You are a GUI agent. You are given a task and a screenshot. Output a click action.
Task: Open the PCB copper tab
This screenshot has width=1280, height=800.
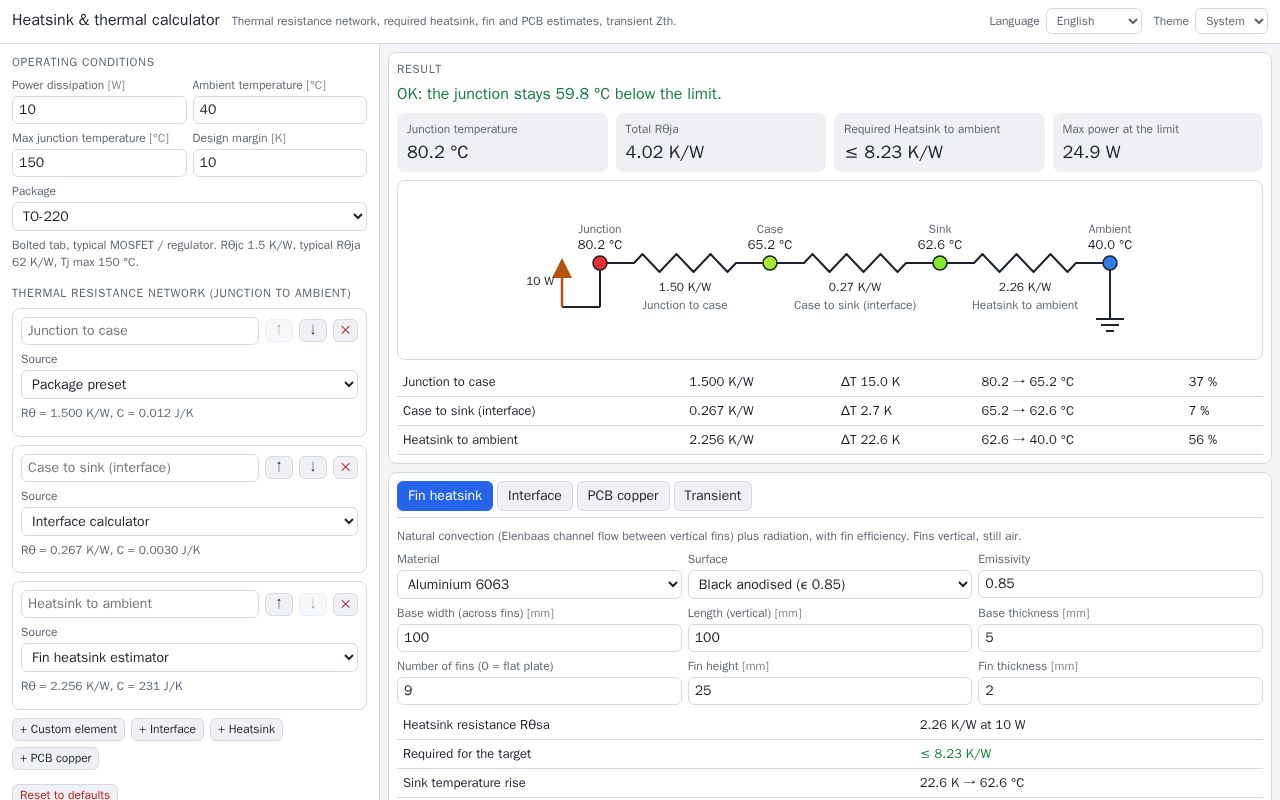tap(623, 496)
